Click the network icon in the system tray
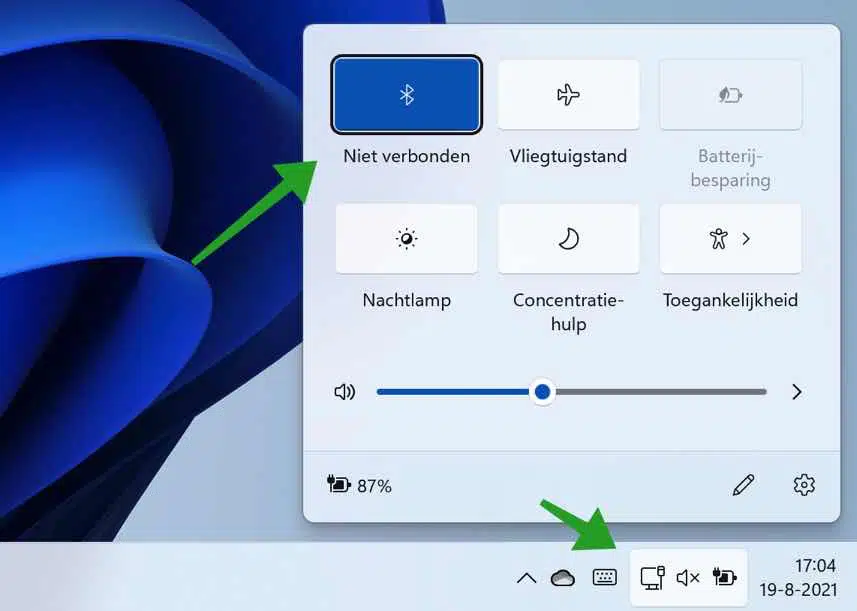This screenshot has width=857, height=611. (652, 578)
